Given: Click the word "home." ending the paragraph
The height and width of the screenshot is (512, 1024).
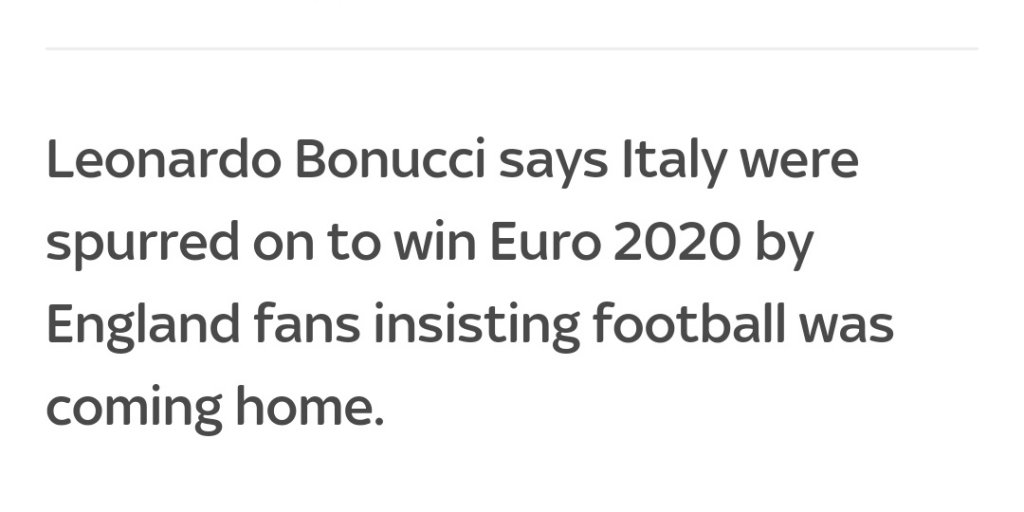Looking at the screenshot, I should click(310, 406).
